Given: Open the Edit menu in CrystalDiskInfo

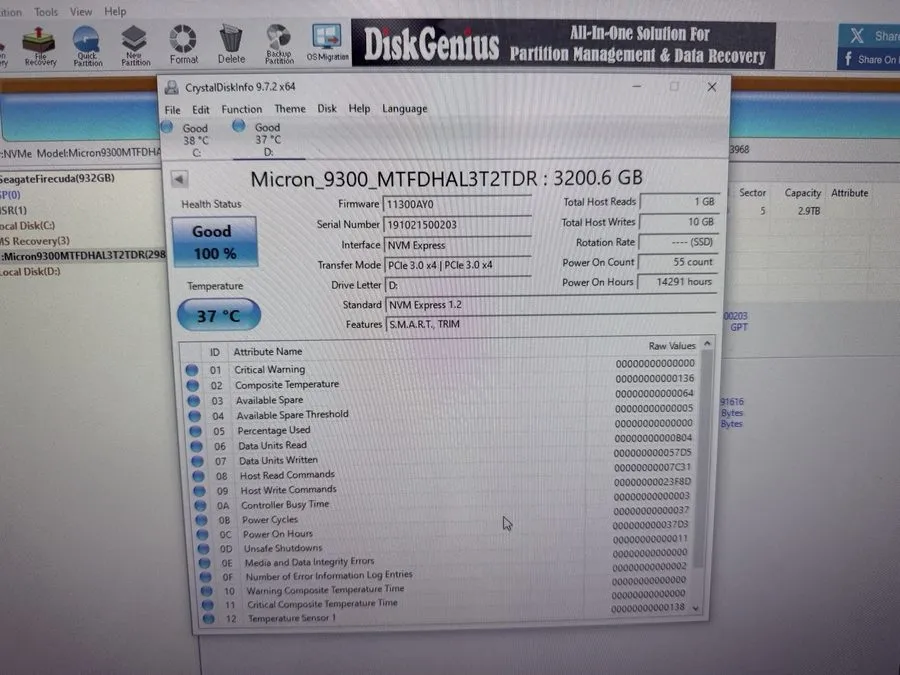Looking at the screenshot, I should tap(200, 109).
